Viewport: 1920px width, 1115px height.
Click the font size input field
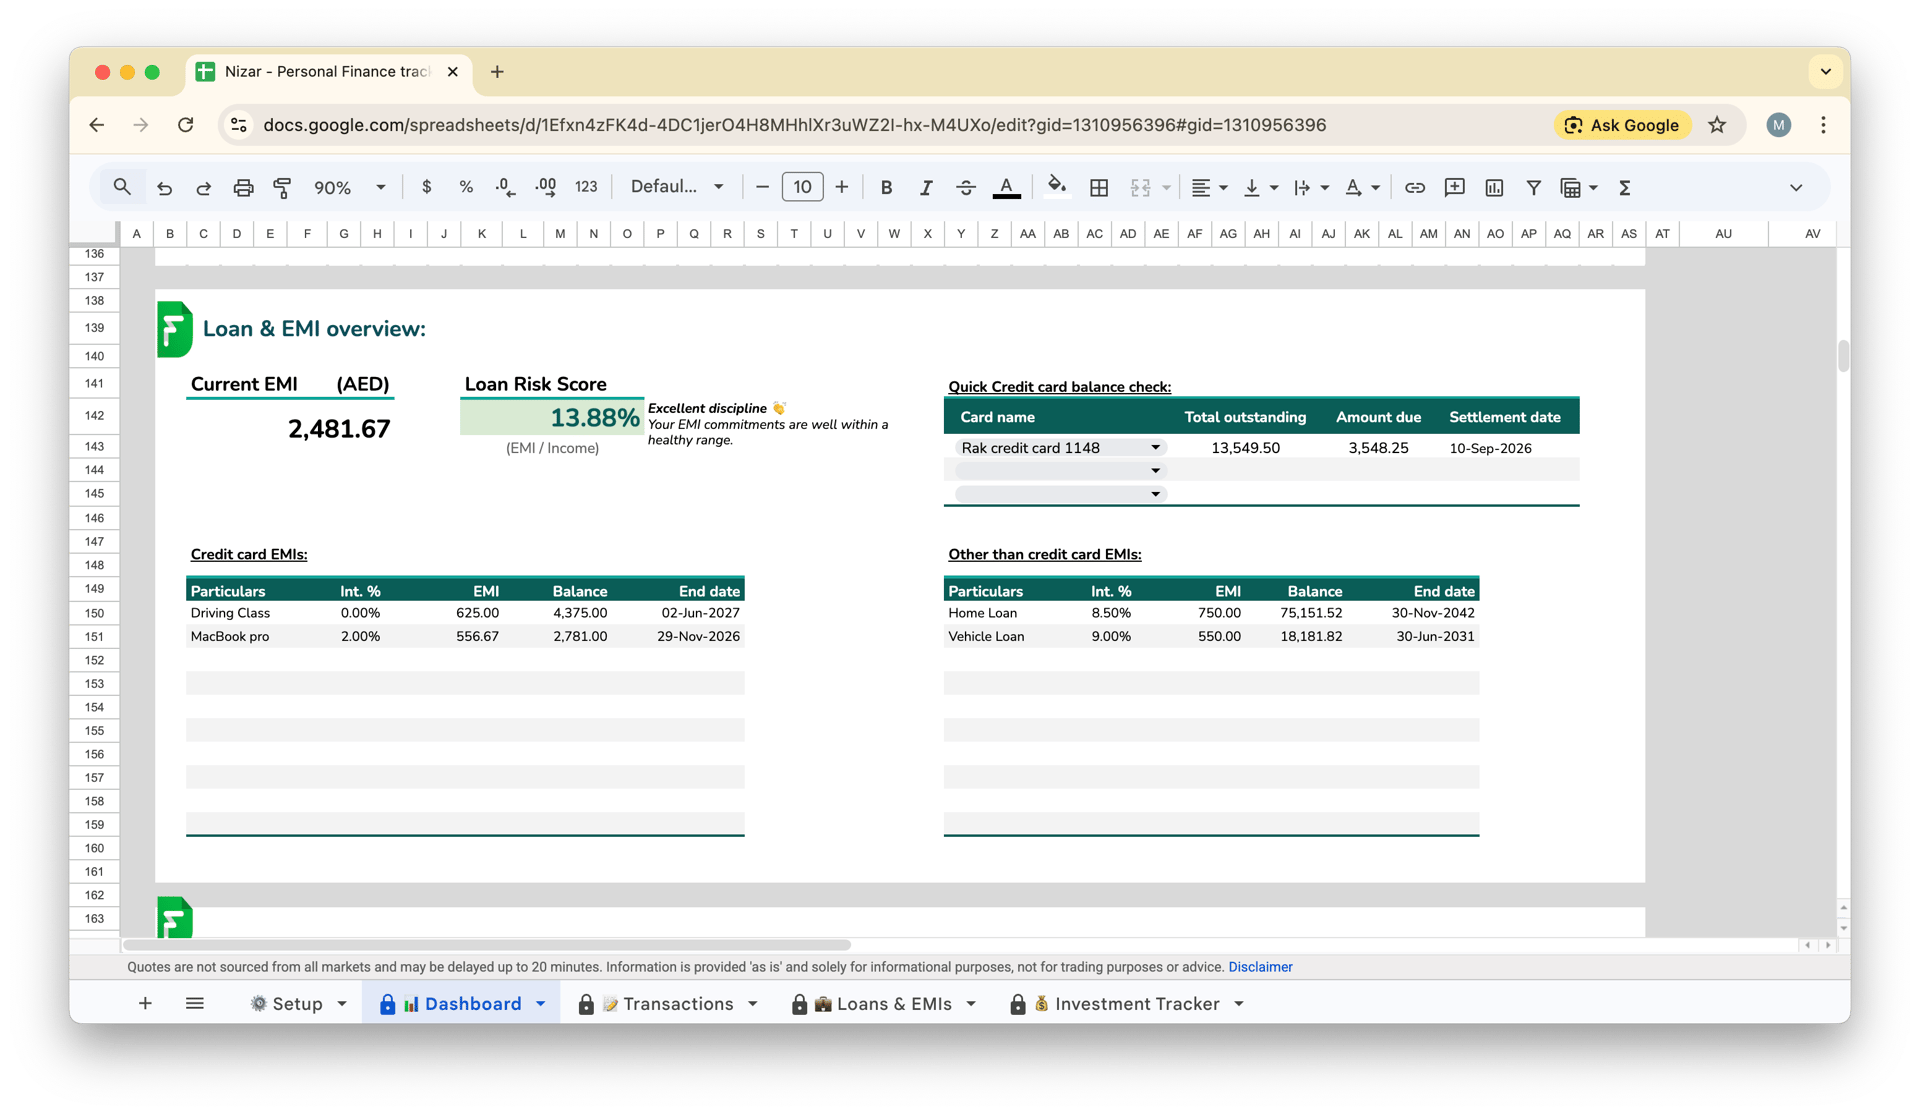(x=801, y=187)
